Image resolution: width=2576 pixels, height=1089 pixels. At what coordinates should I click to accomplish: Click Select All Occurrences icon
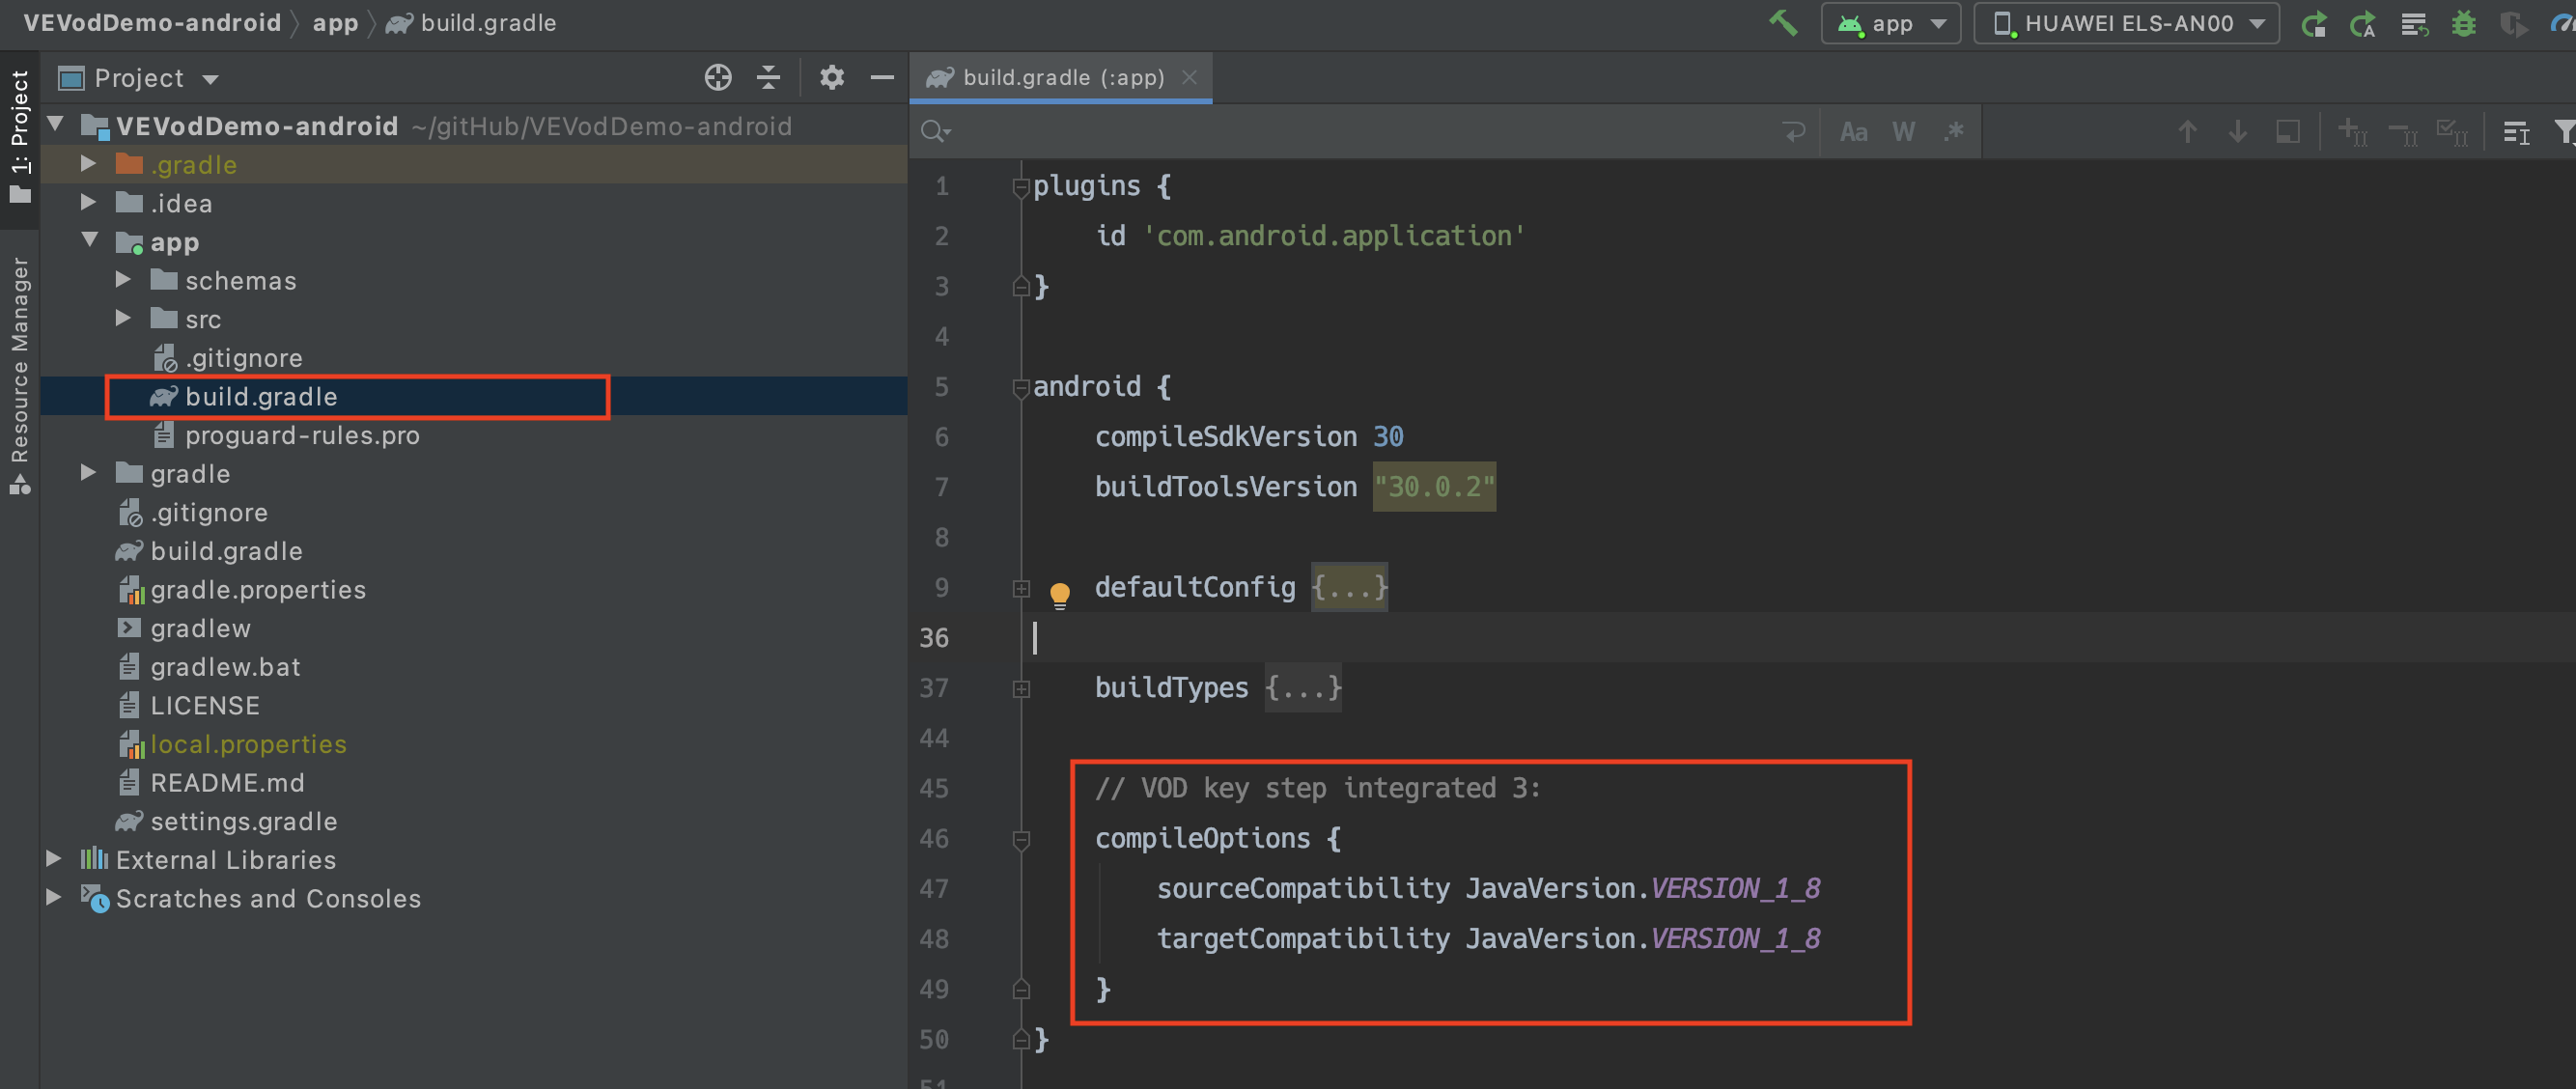coord(2452,131)
